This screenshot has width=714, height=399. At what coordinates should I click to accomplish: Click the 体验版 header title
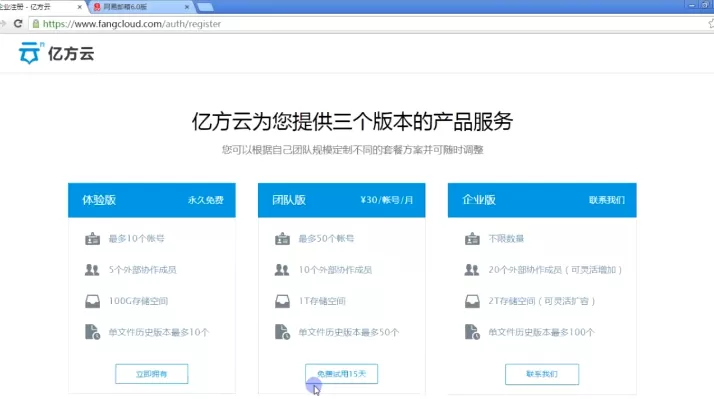(99, 200)
